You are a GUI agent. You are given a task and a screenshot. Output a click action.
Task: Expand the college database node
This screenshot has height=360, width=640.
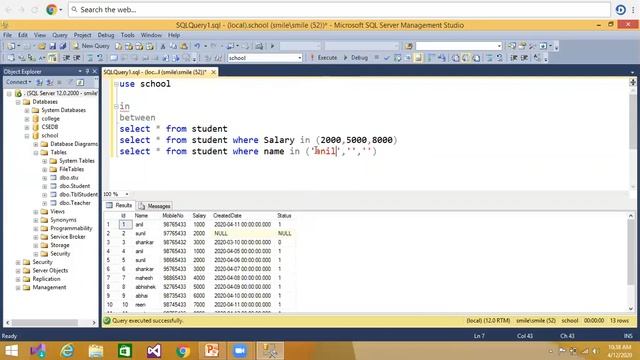(27, 119)
